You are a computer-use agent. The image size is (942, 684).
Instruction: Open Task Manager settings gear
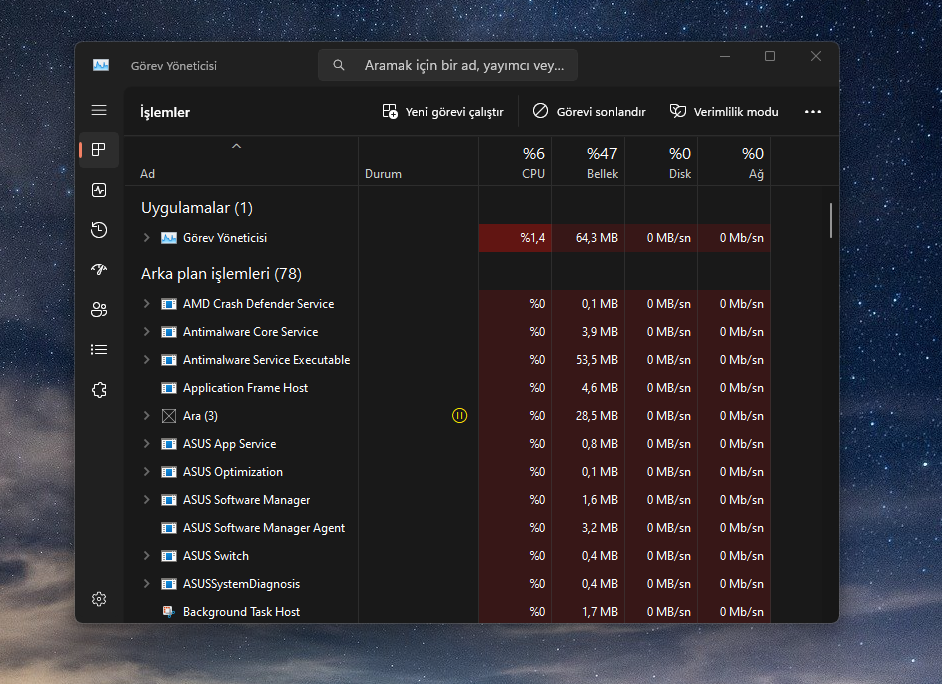click(99, 599)
